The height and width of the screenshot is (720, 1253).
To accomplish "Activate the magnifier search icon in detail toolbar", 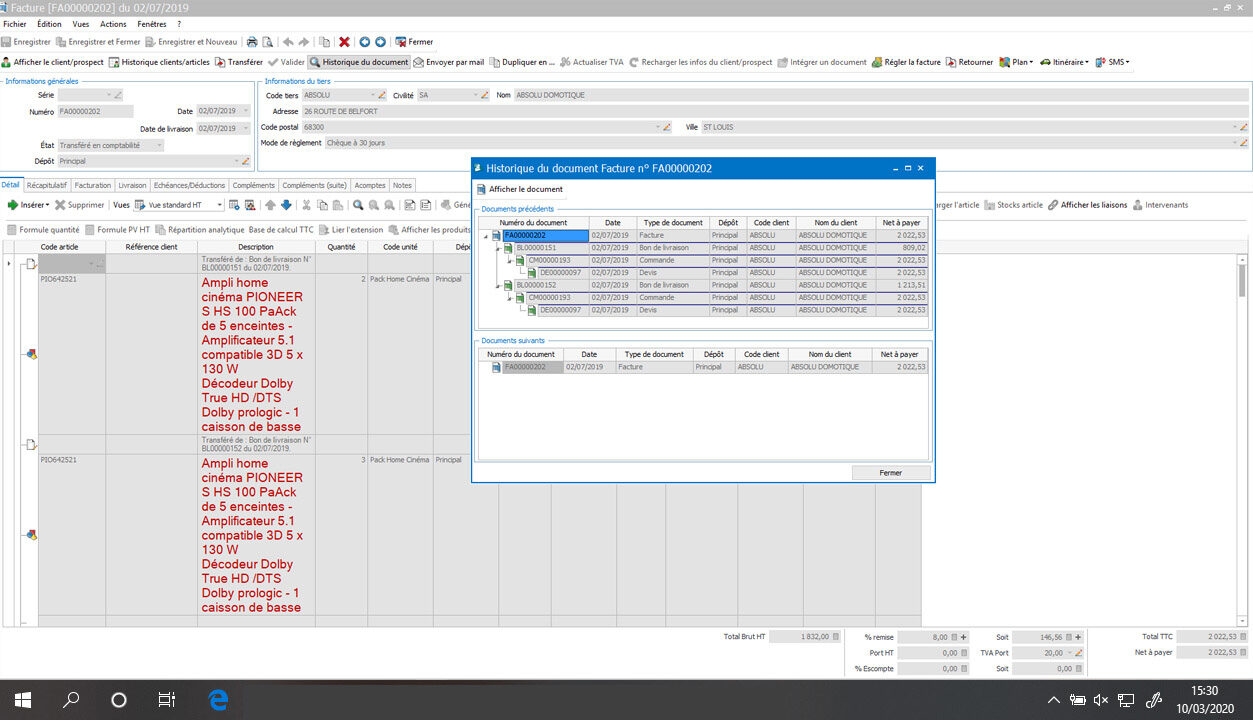I will [x=356, y=204].
